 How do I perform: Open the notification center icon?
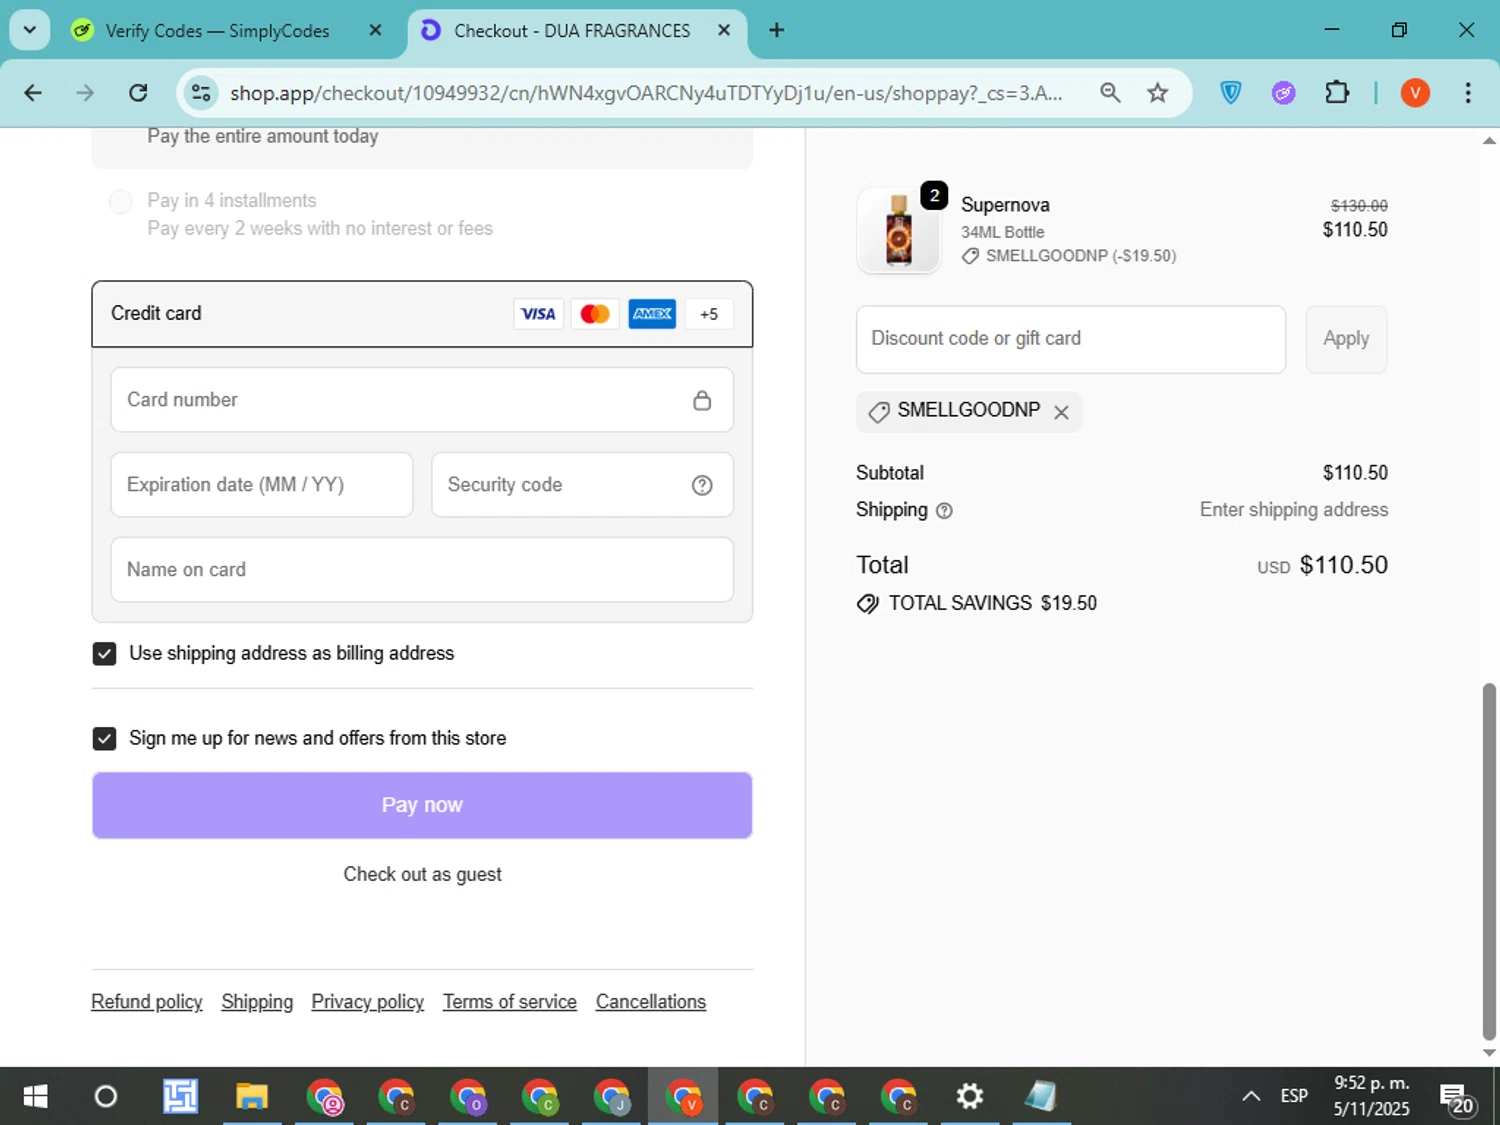click(1456, 1098)
